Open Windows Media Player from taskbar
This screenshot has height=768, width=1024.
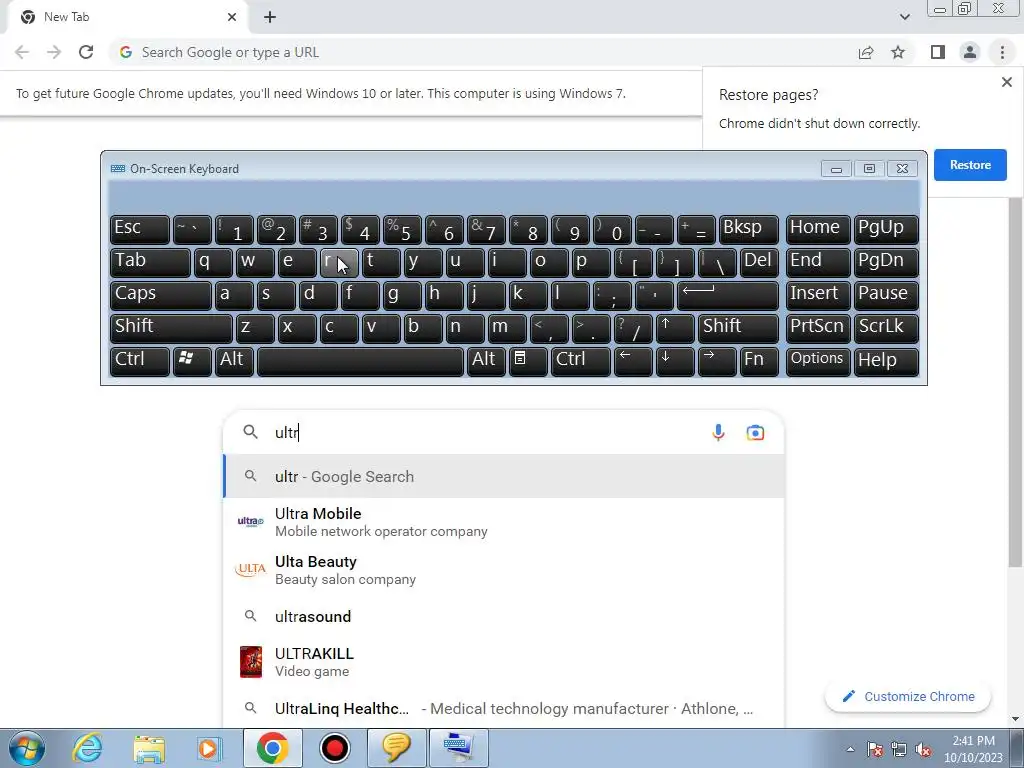(x=210, y=748)
